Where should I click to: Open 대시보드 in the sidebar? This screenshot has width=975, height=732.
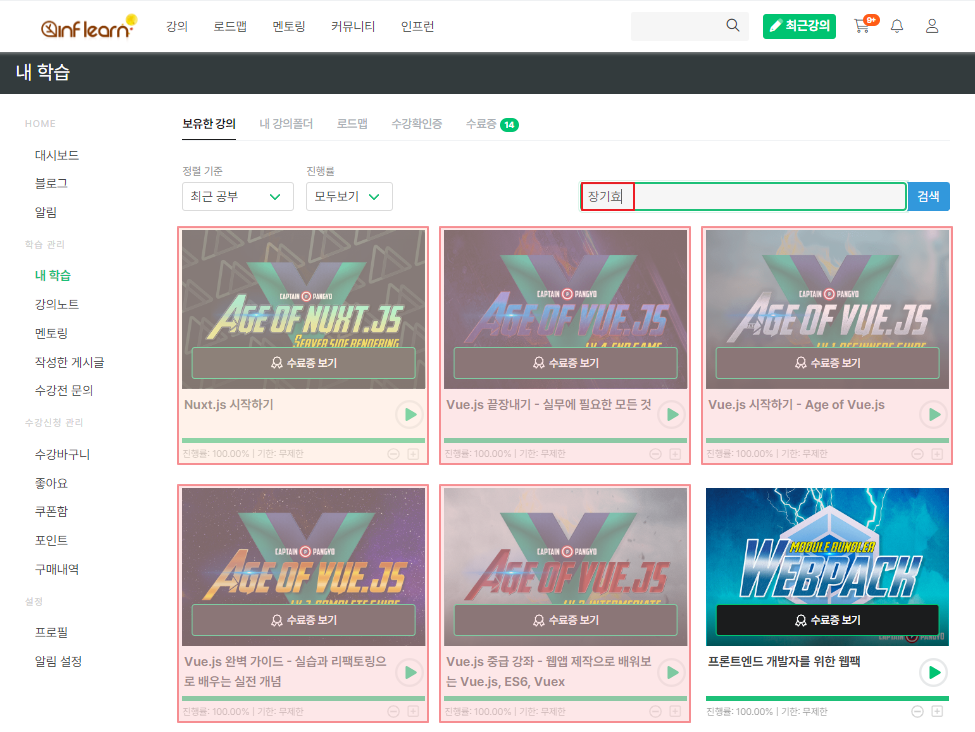tap(57, 155)
